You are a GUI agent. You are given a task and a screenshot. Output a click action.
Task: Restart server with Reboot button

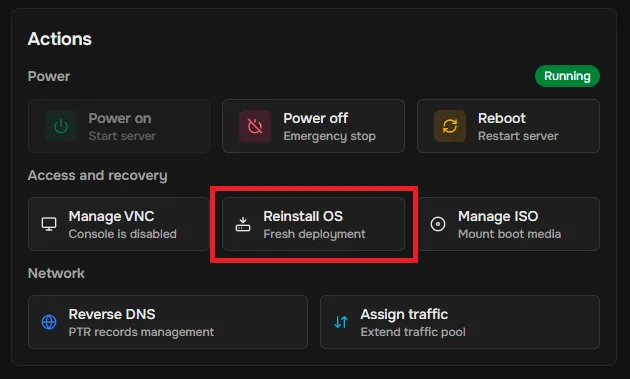[x=508, y=126]
